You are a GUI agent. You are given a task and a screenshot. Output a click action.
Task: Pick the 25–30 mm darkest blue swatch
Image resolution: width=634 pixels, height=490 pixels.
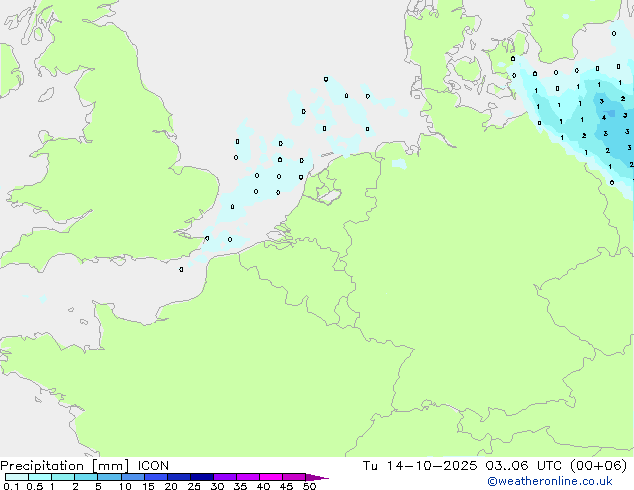(x=201, y=477)
